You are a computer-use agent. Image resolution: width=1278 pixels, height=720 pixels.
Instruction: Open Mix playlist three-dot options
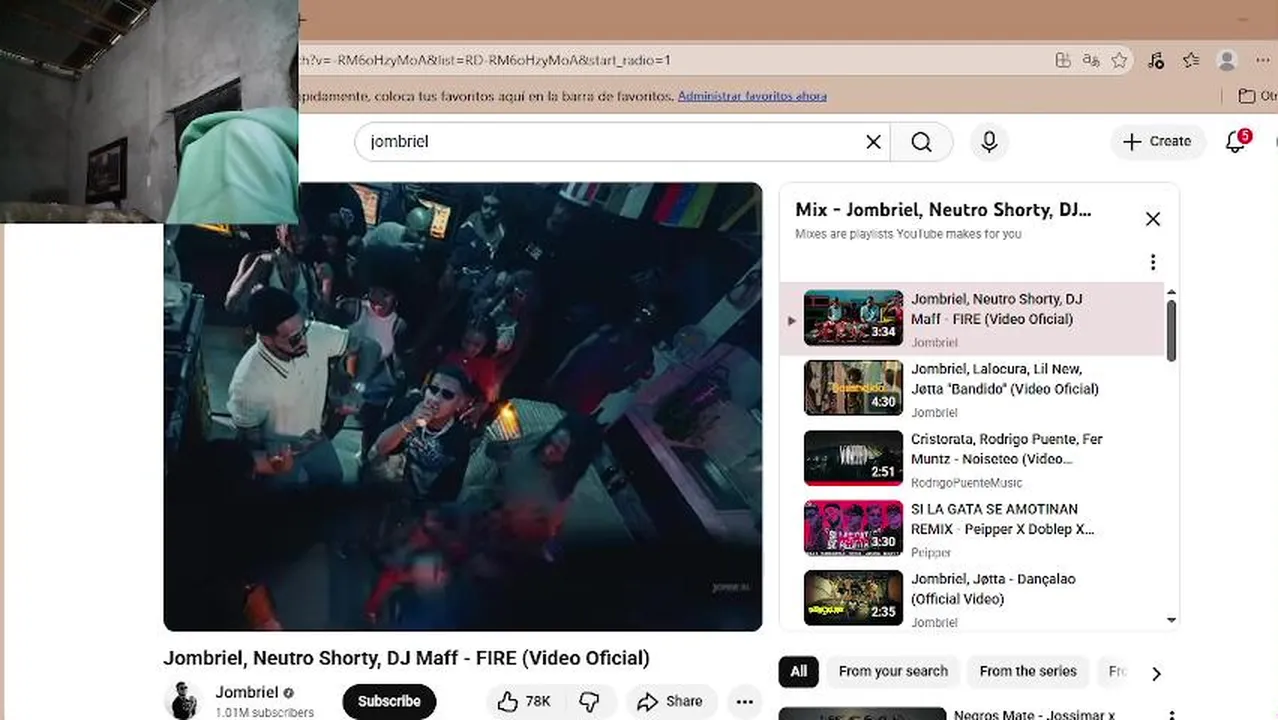tap(1152, 262)
